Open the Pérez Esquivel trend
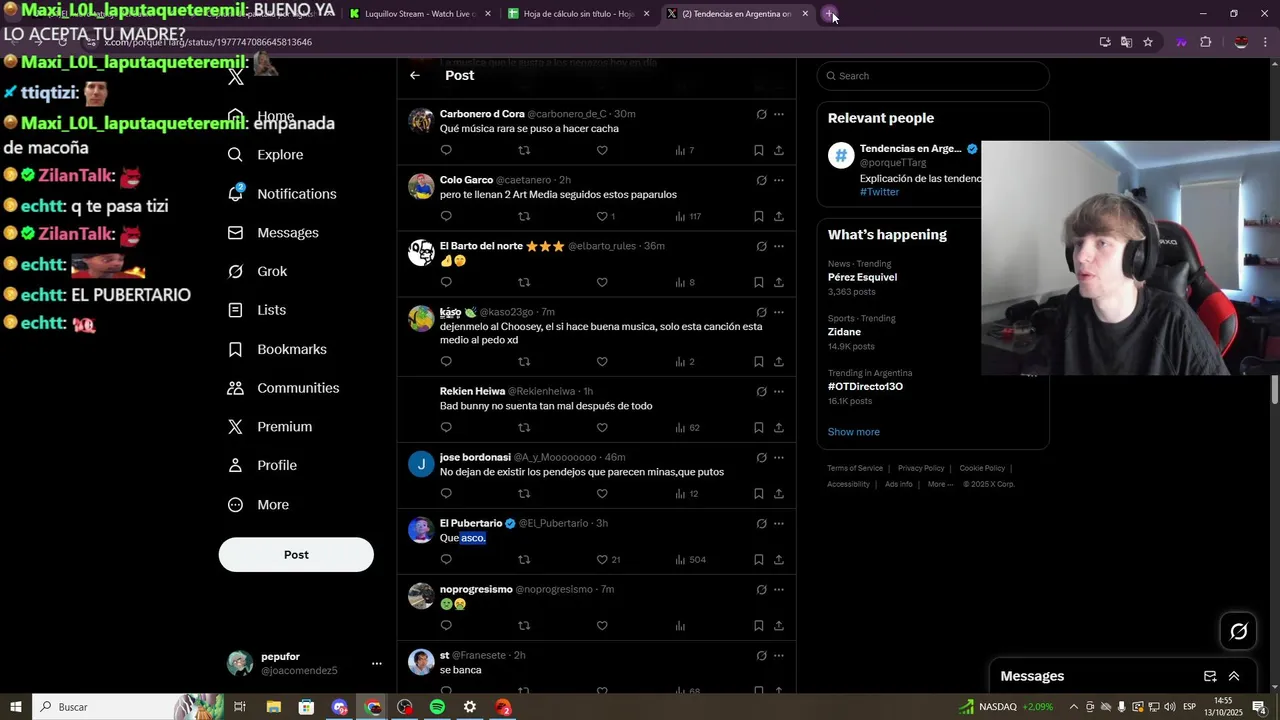This screenshot has width=1280, height=720. [x=862, y=277]
